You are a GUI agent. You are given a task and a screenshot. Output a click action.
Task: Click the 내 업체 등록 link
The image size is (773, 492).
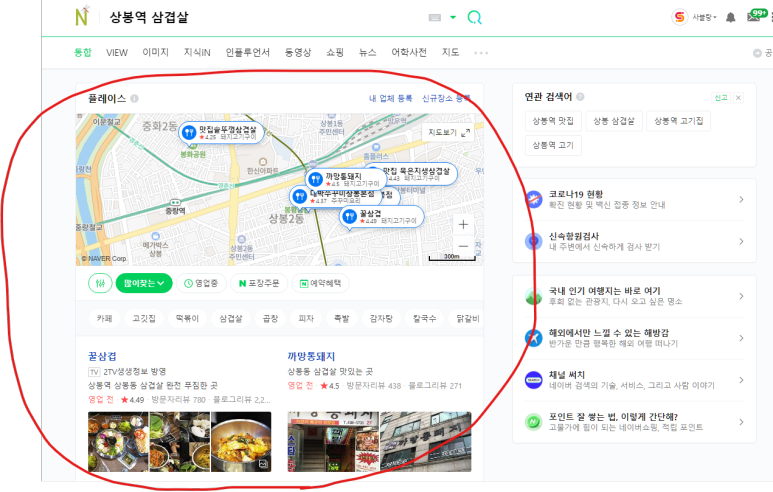tap(390, 99)
